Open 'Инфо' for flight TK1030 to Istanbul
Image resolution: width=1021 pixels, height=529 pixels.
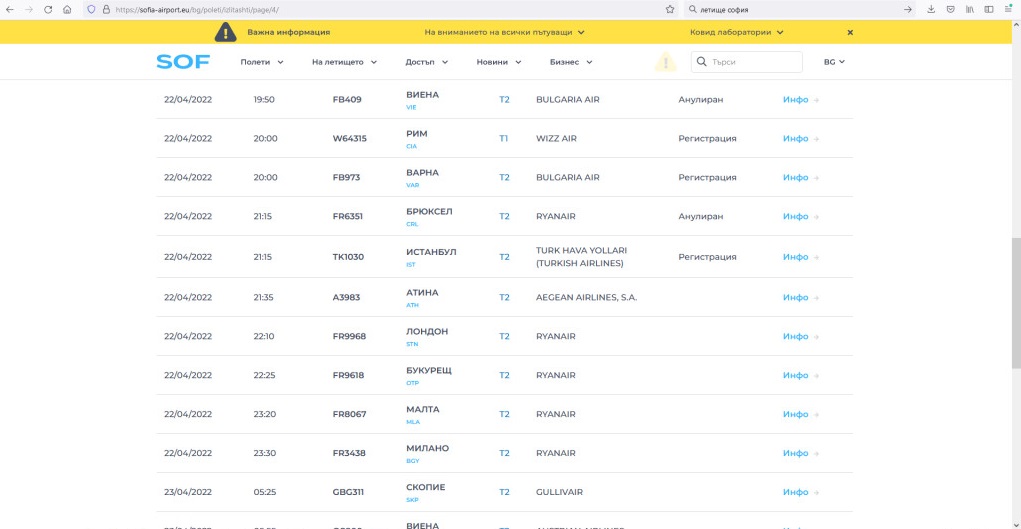pyautogui.click(x=800, y=257)
